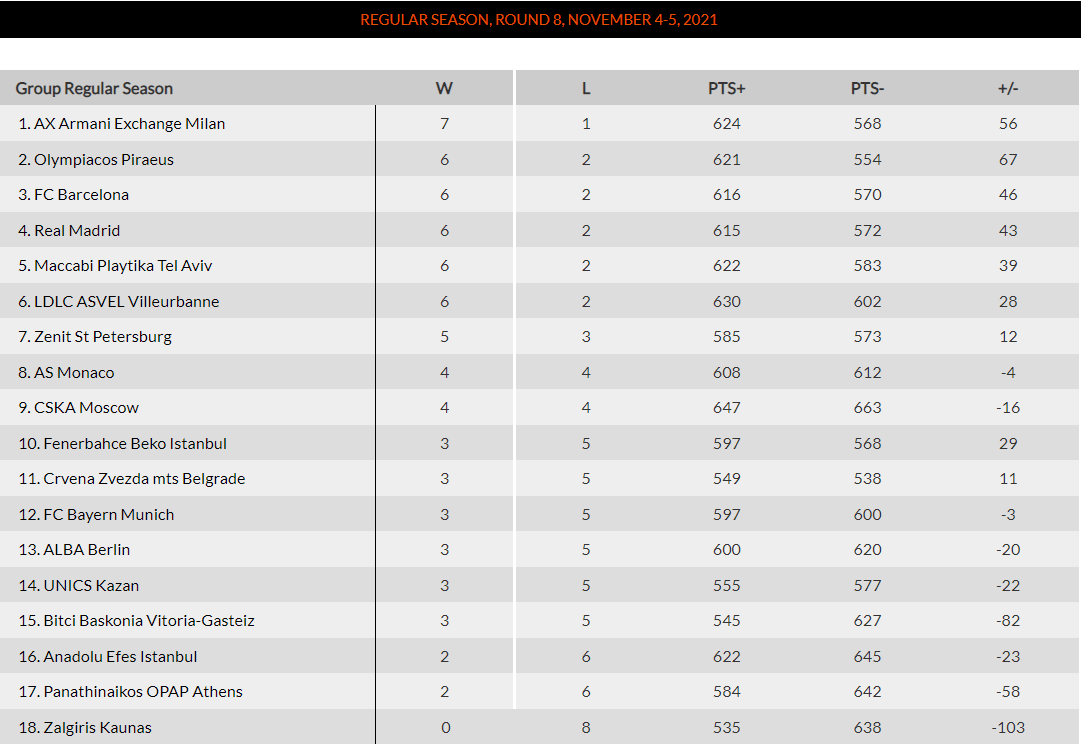This screenshot has width=1082, height=747.
Task: Click the PTS+ column header
Action: pyautogui.click(x=727, y=88)
